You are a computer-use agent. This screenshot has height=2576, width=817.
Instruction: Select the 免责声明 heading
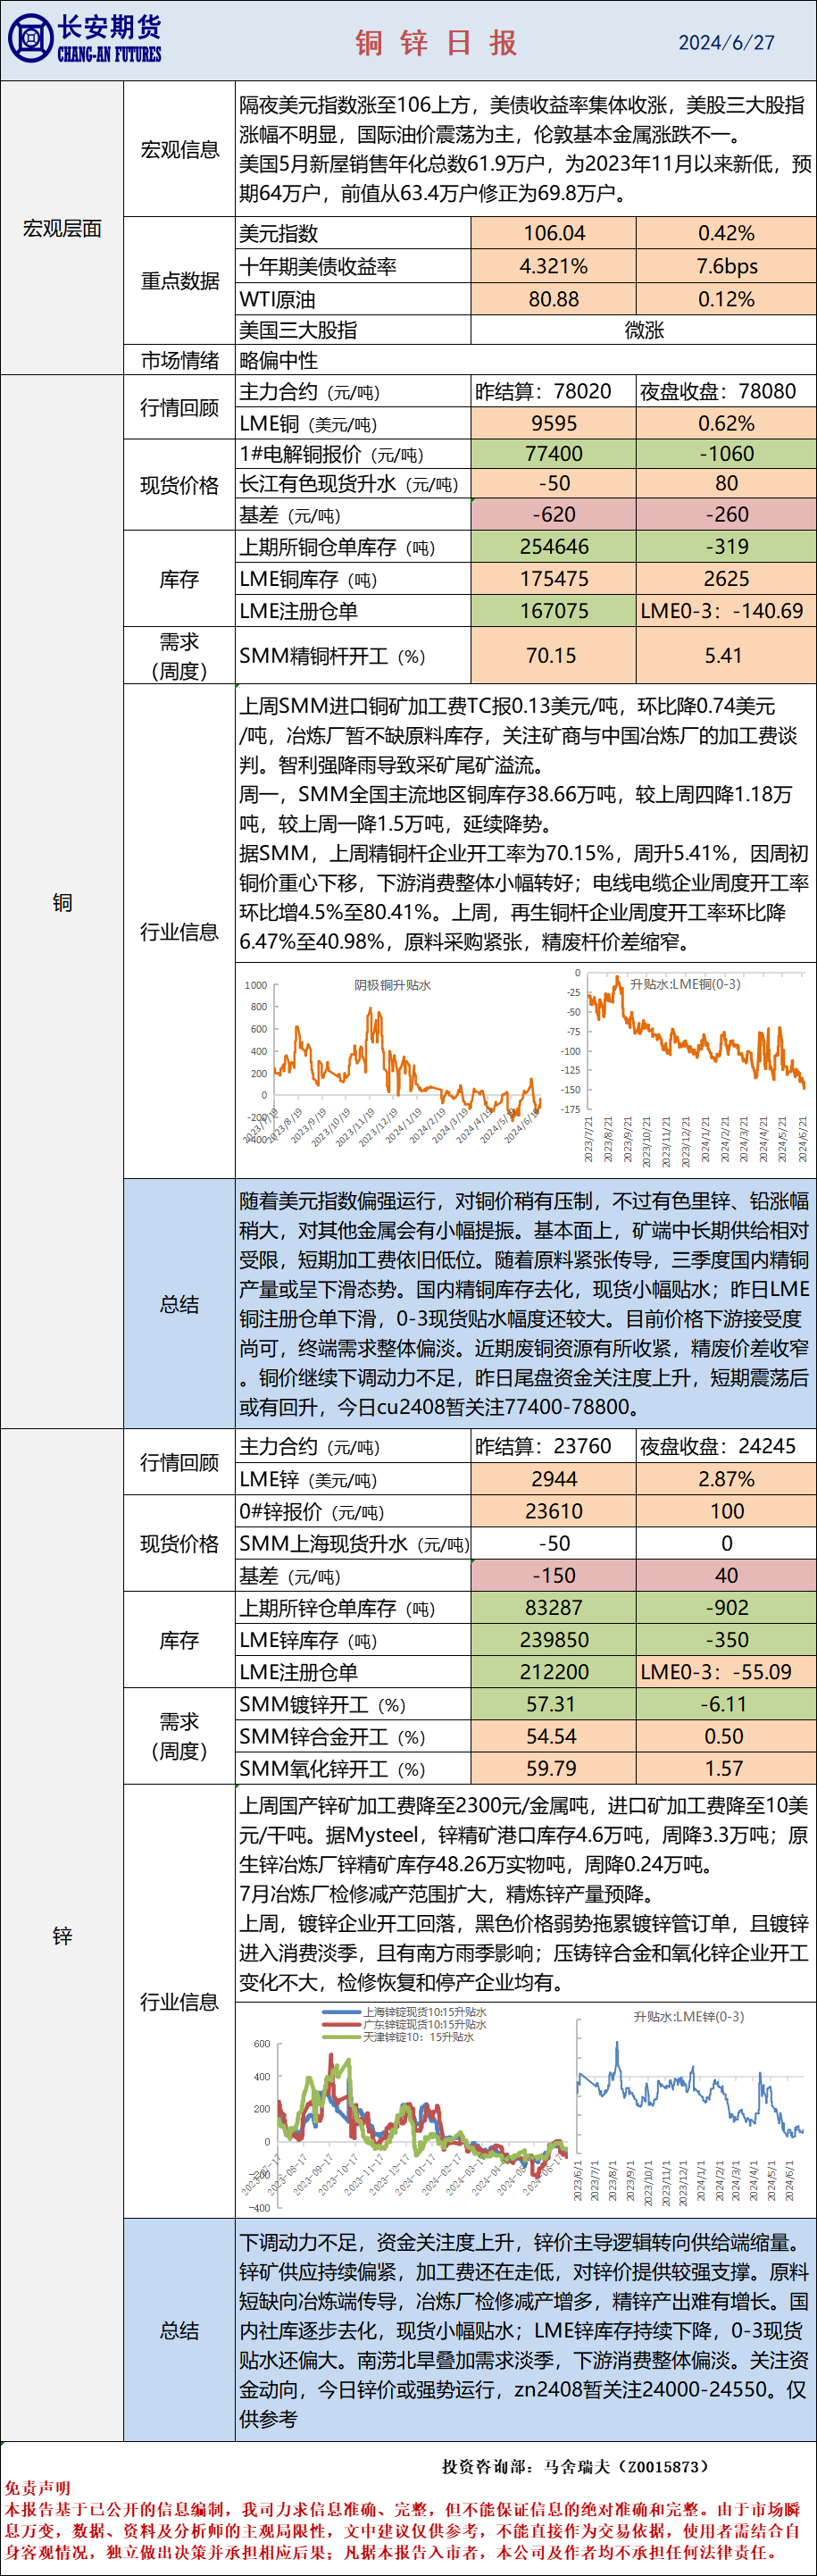37,2488
